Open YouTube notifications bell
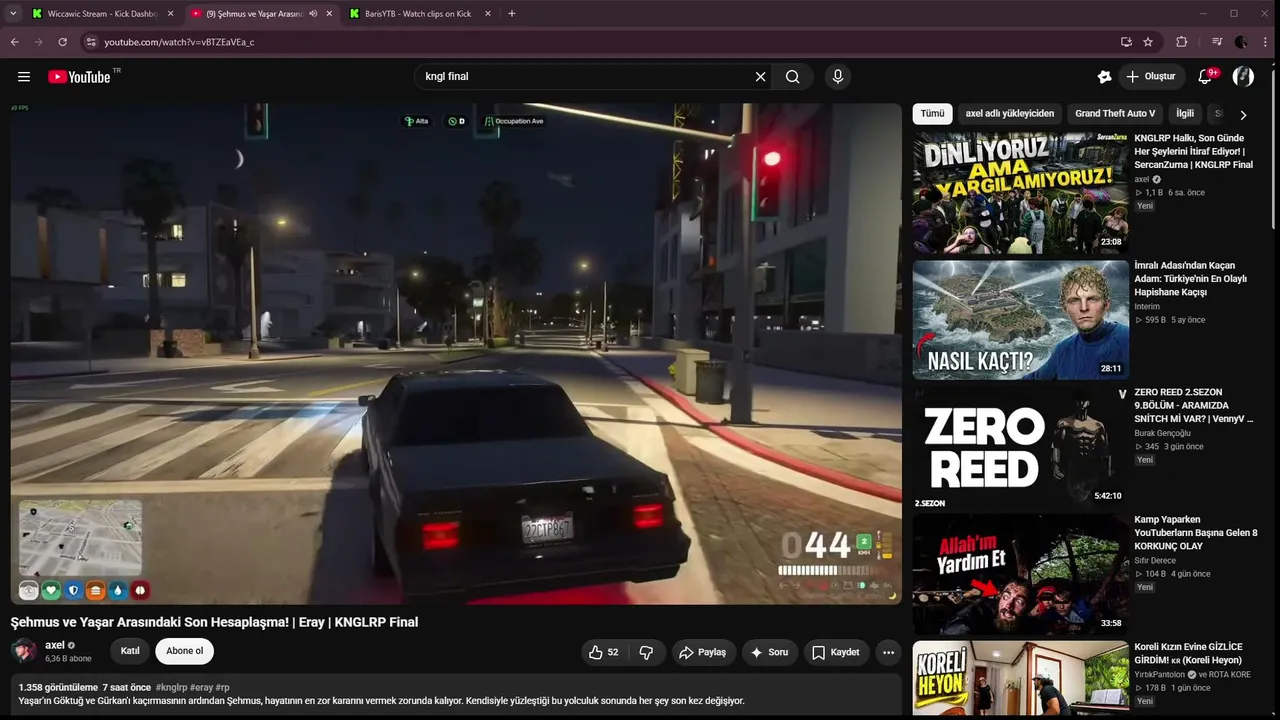The height and width of the screenshot is (720, 1280). pyautogui.click(x=1205, y=77)
